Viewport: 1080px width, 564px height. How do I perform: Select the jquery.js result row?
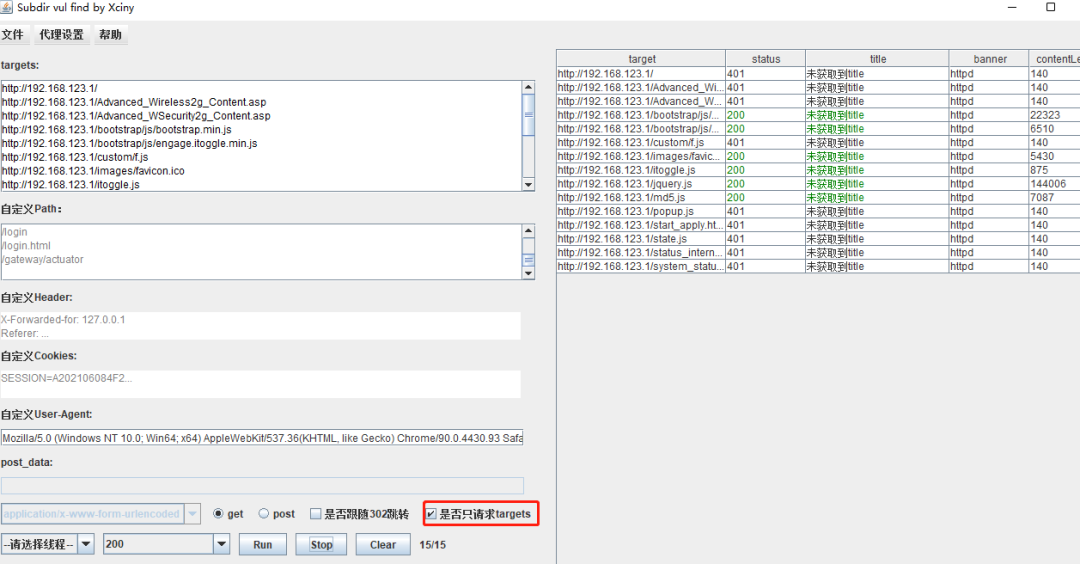pos(818,184)
